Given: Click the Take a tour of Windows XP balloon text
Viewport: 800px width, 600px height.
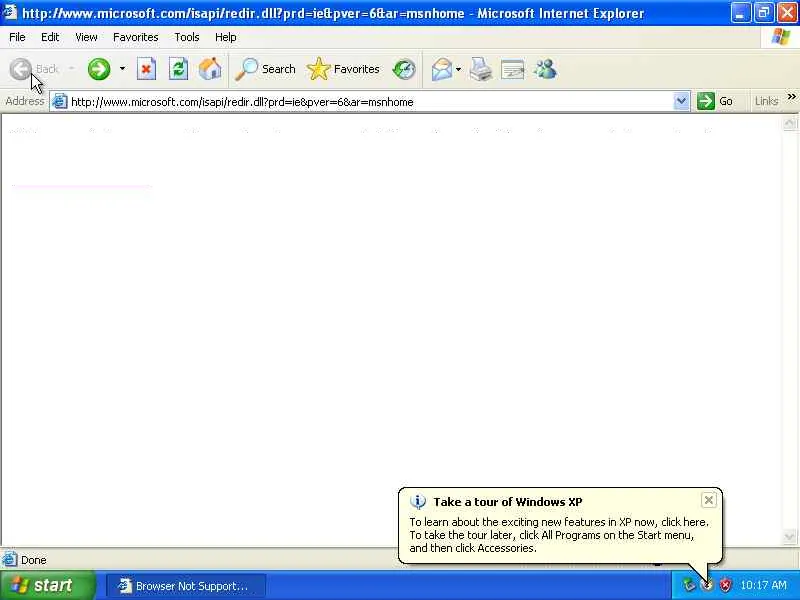Looking at the screenshot, I should click(508, 502).
